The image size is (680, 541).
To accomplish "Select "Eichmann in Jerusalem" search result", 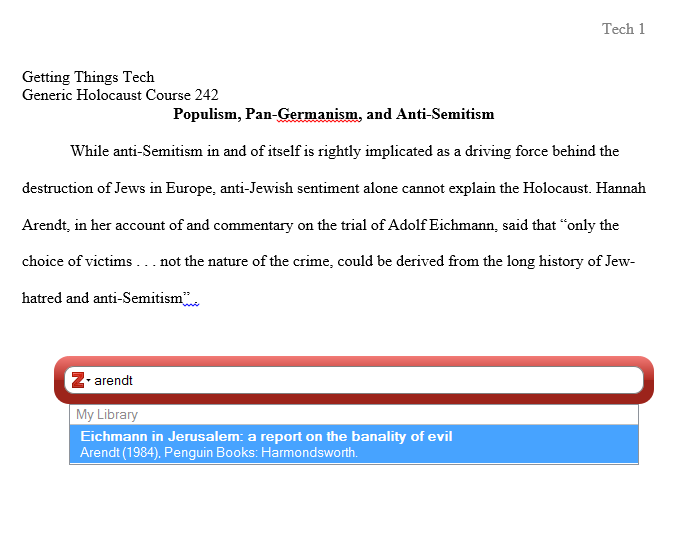I will 266,437.
